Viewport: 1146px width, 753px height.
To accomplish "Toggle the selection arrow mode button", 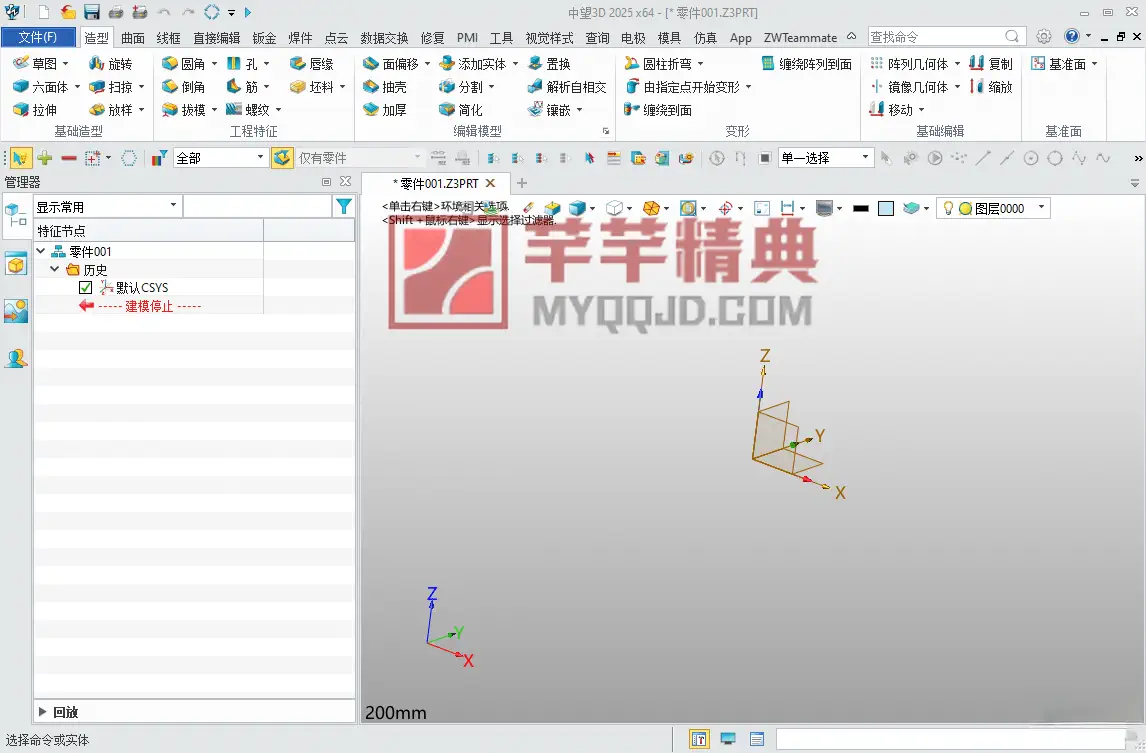I will coord(20,158).
